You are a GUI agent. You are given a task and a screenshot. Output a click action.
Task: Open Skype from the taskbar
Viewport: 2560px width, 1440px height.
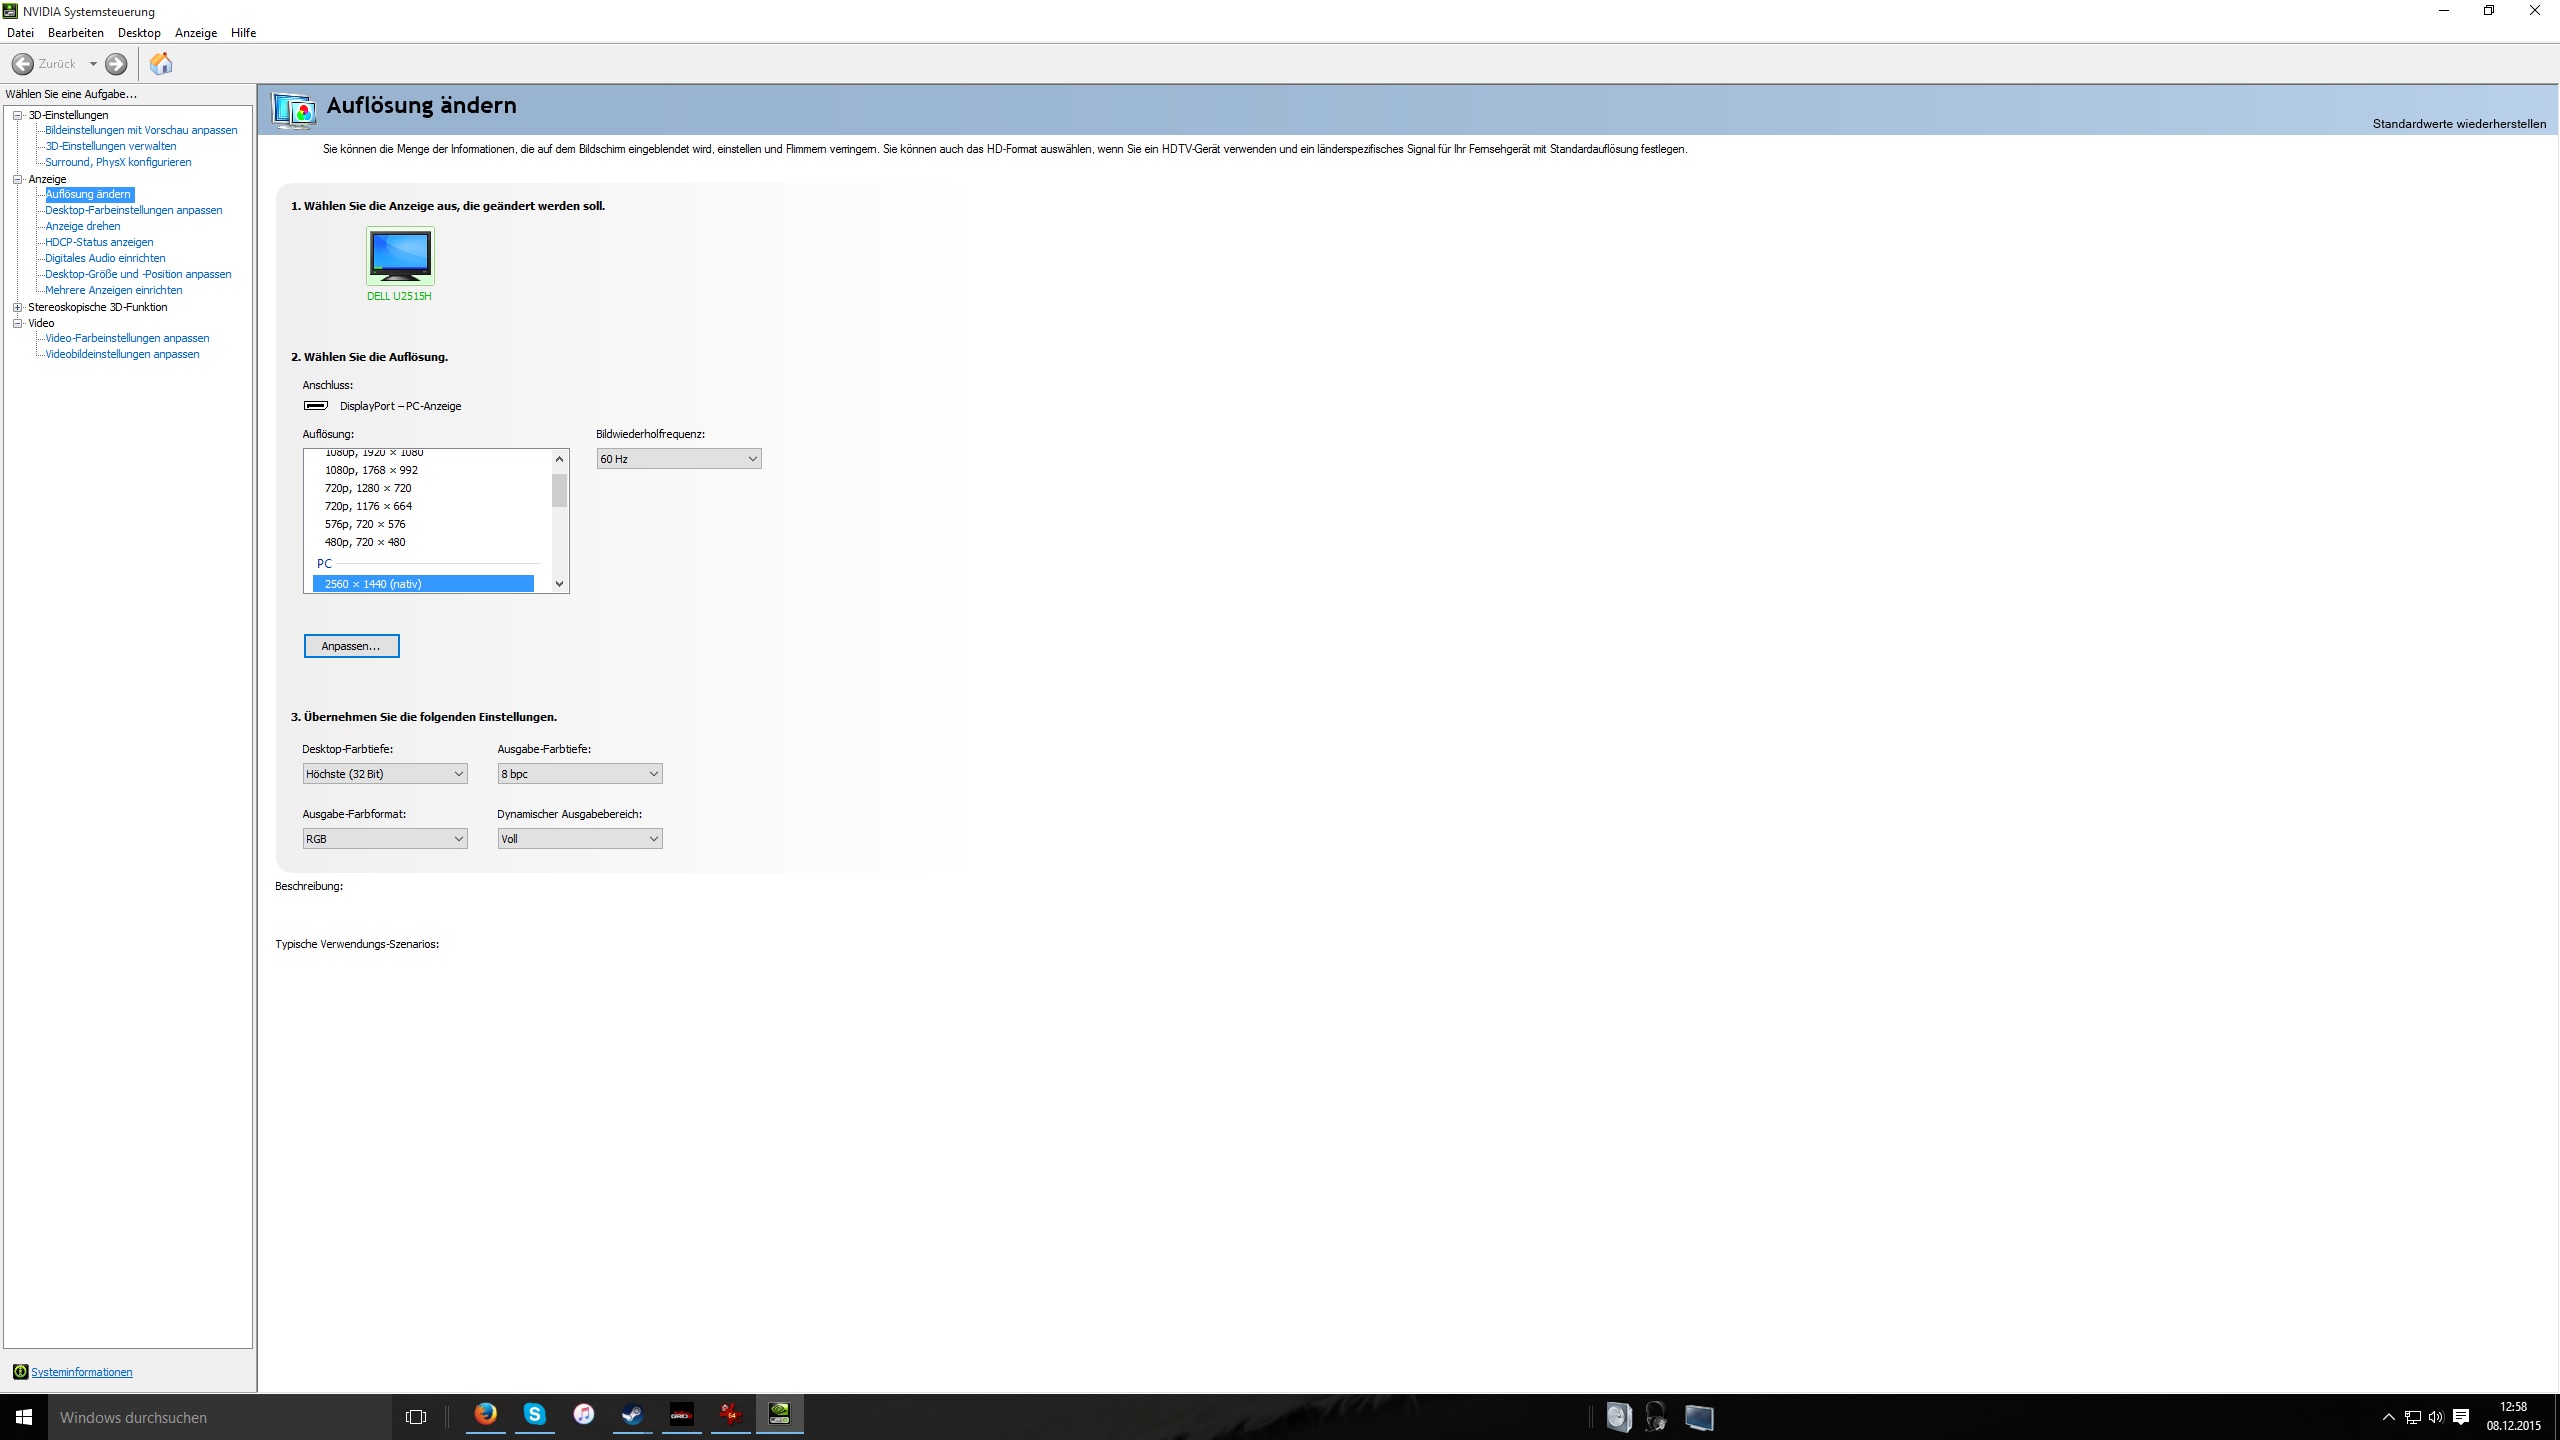pos(534,1414)
